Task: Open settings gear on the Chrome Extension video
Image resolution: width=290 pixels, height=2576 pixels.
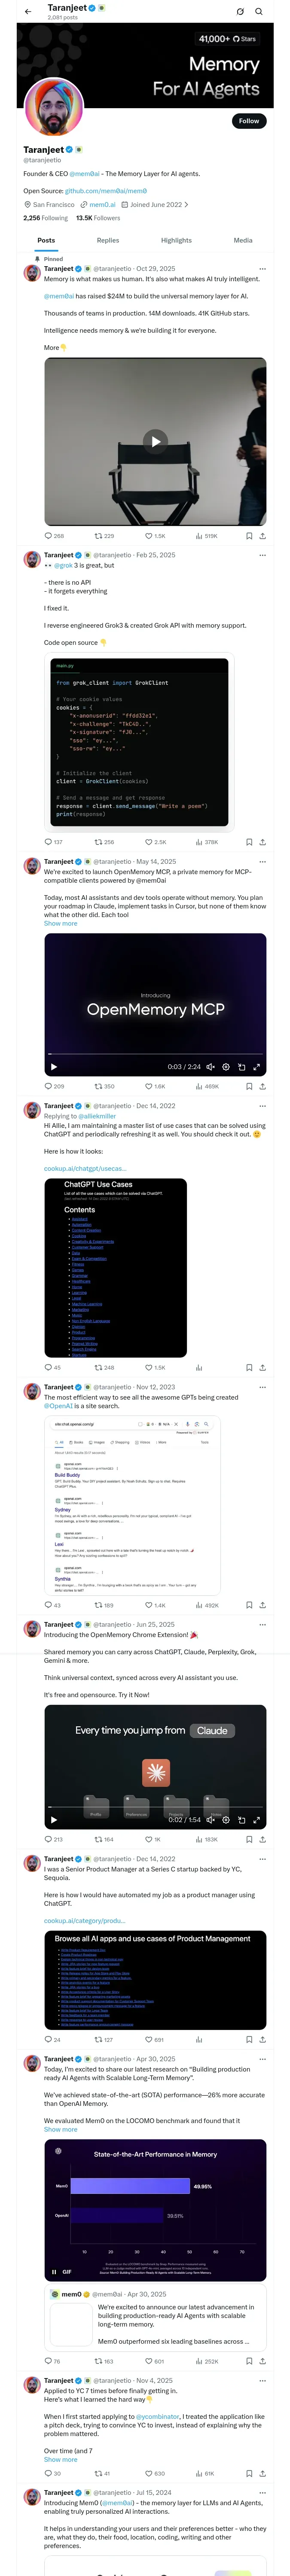Action: [x=226, y=1820]
